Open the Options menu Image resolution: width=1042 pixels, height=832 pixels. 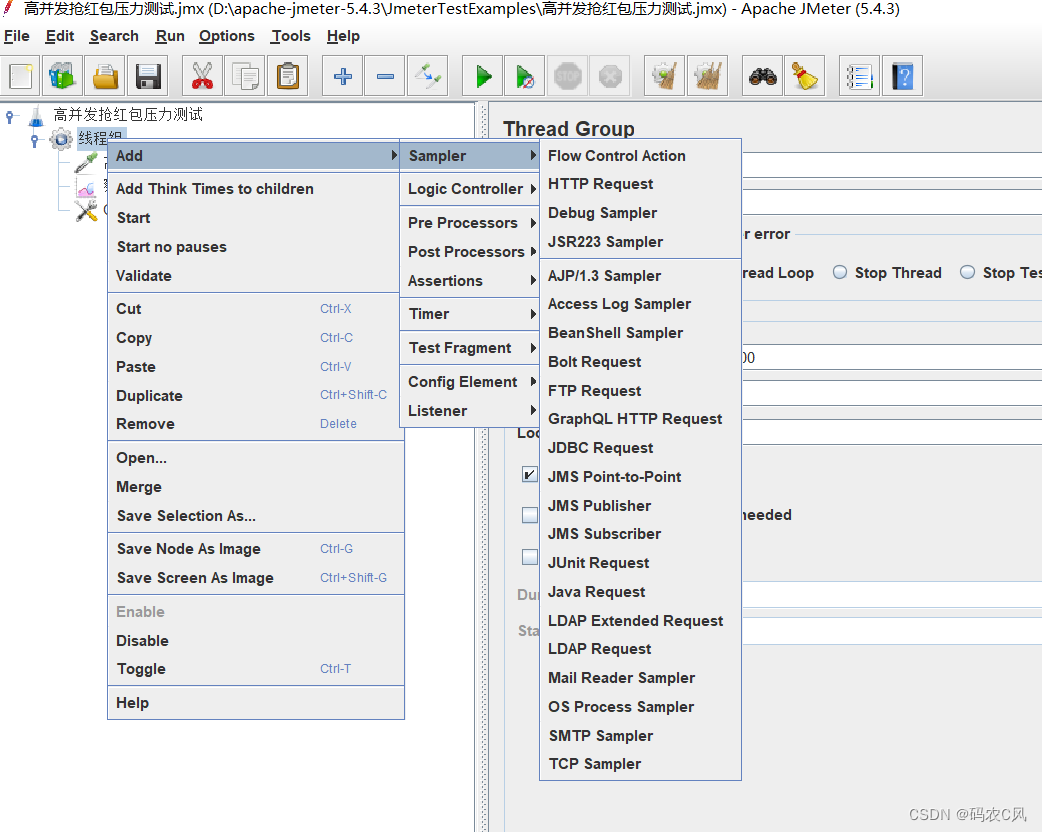[227, 36]
